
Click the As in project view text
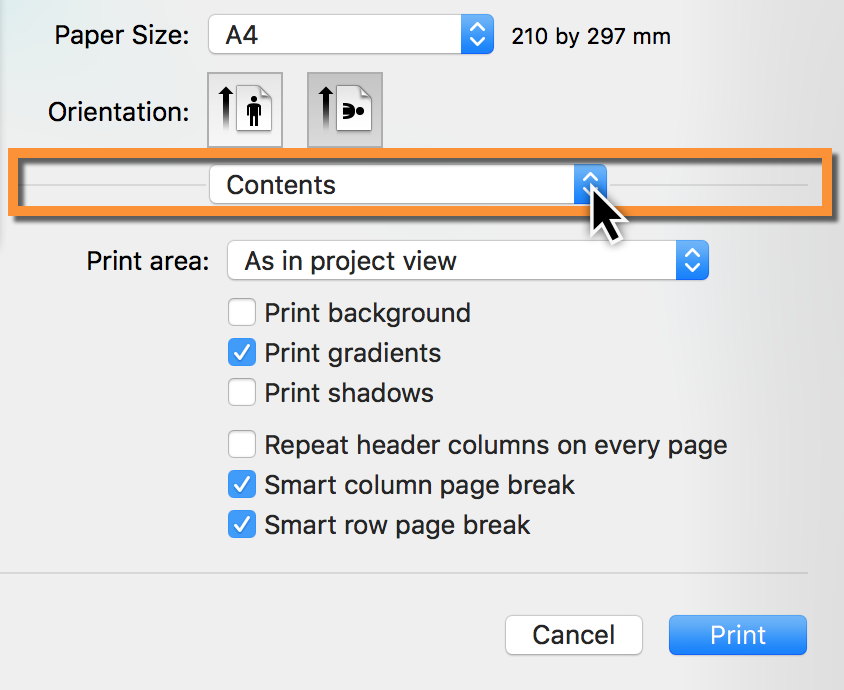coord(330,260)
